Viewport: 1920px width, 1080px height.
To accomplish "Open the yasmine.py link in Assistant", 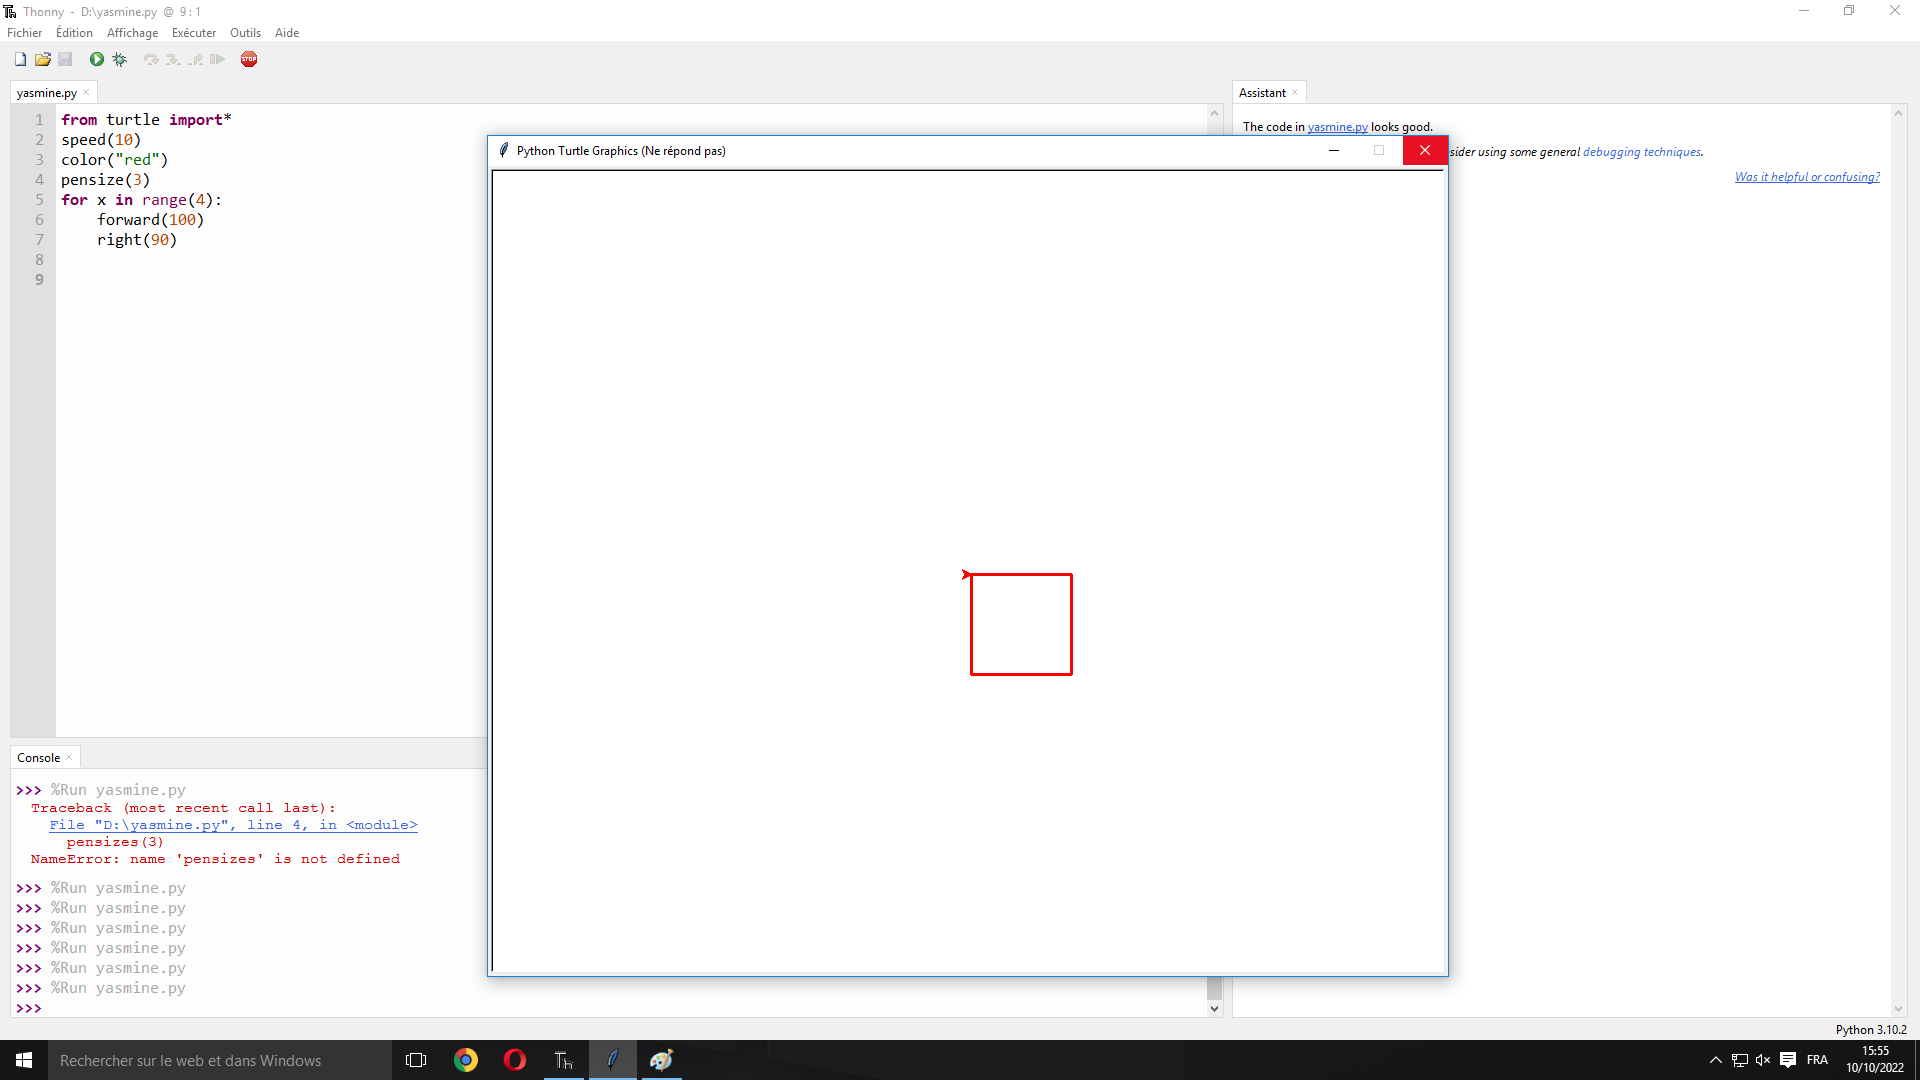I will (1337, 127).
